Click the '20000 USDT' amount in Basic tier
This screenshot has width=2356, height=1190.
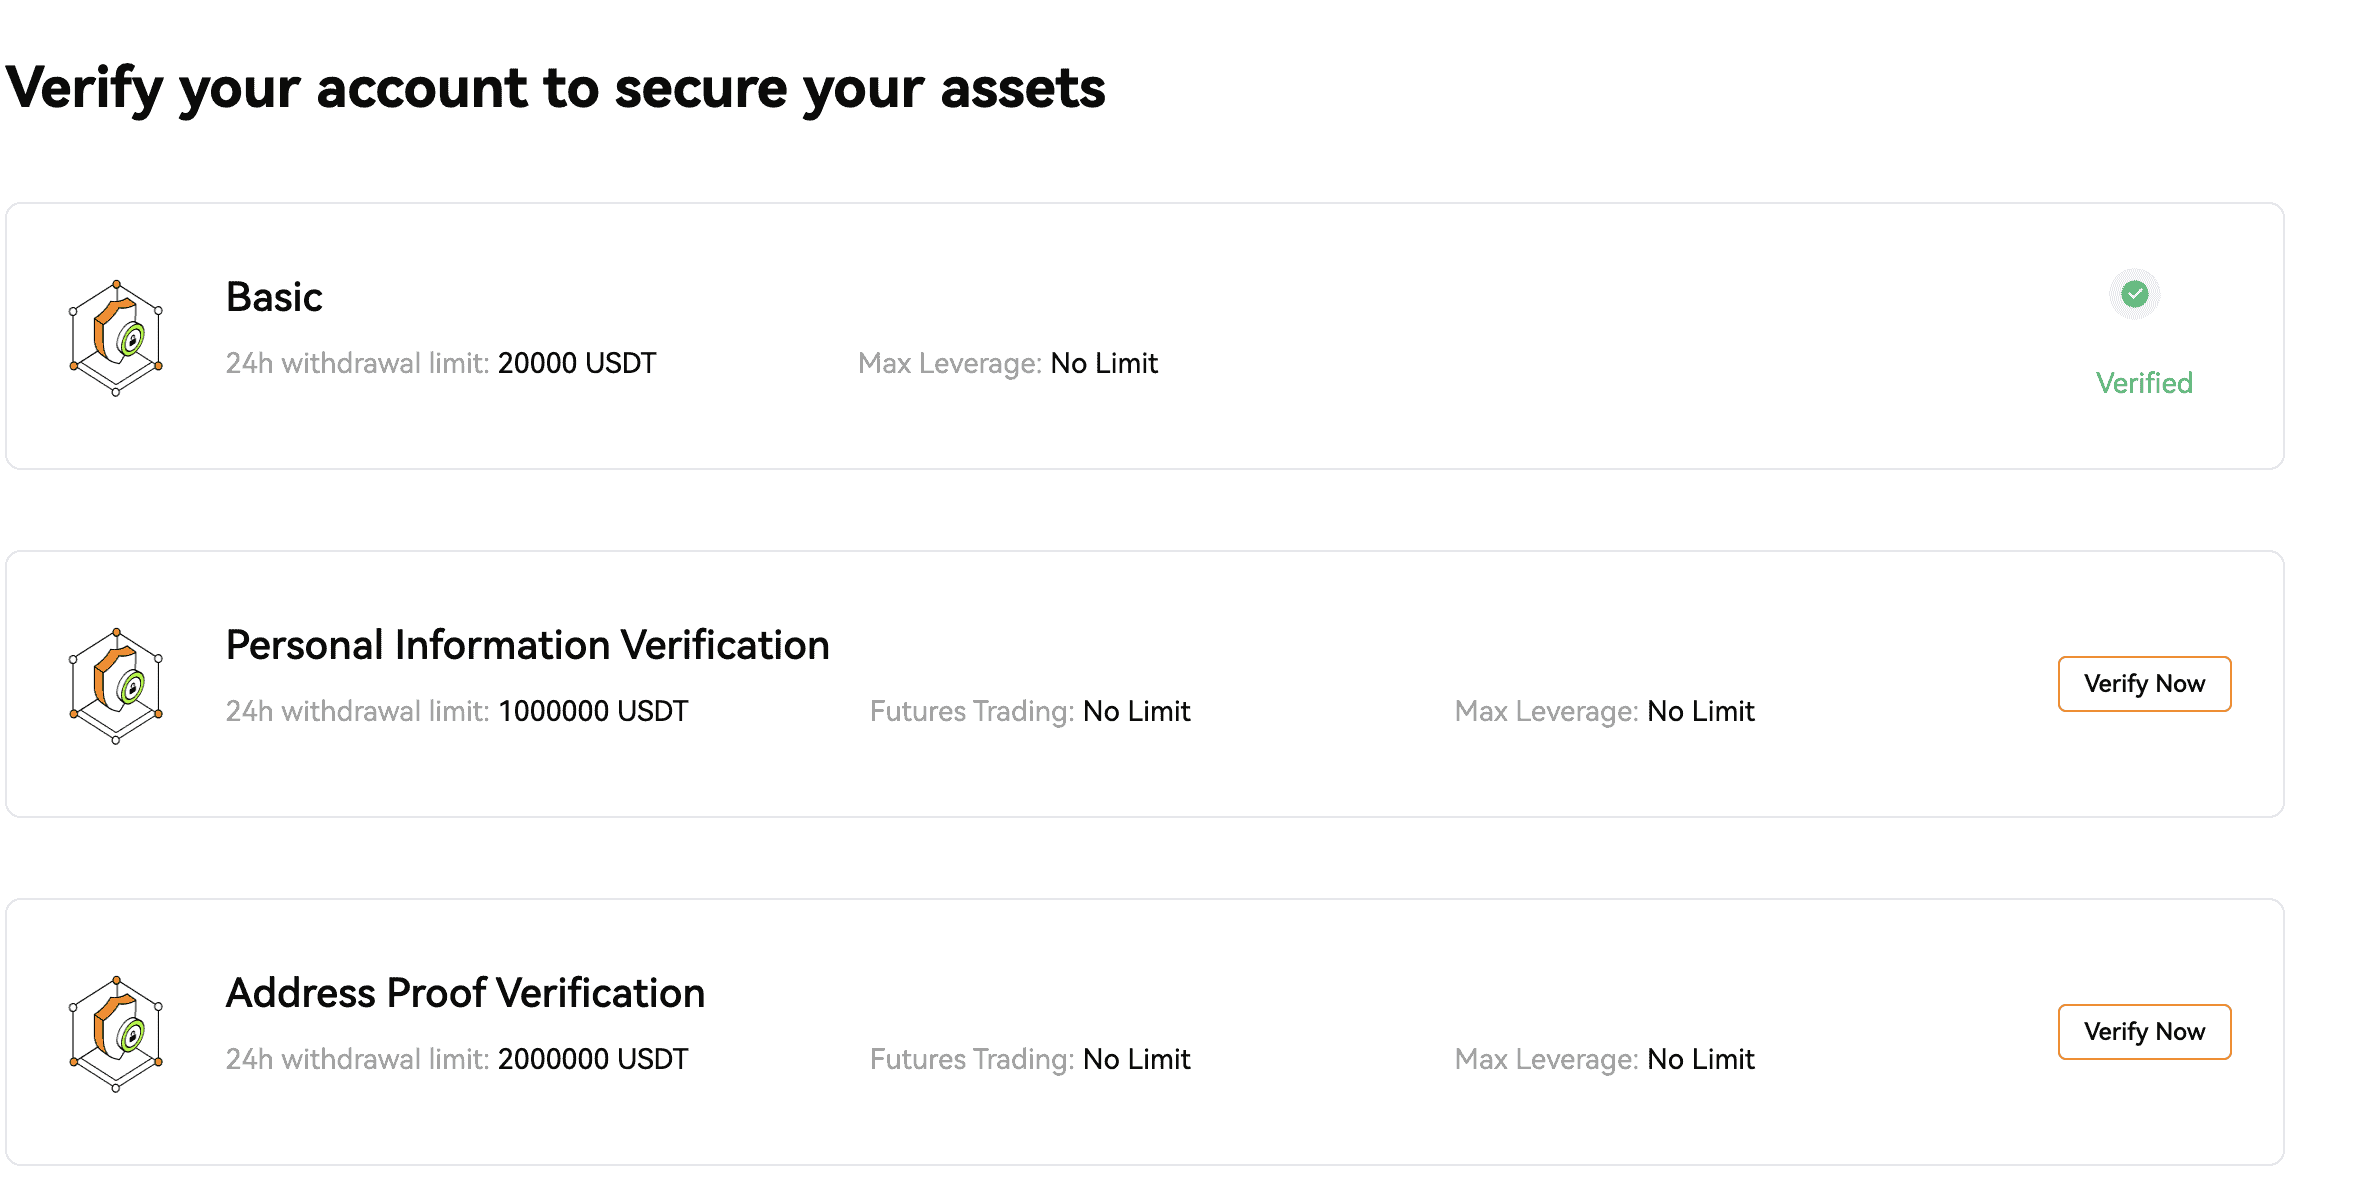[577, 363]
